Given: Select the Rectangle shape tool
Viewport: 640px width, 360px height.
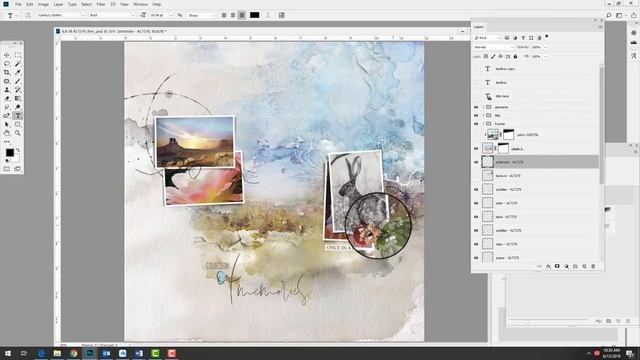Looking at the screenshot, I should pos(18,124).
